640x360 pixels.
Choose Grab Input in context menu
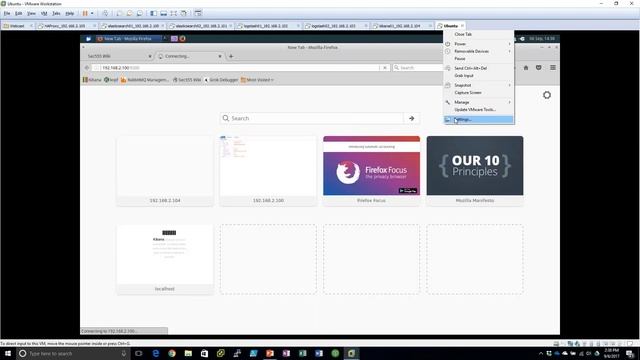pyautogui.click(x=478, y=76)
